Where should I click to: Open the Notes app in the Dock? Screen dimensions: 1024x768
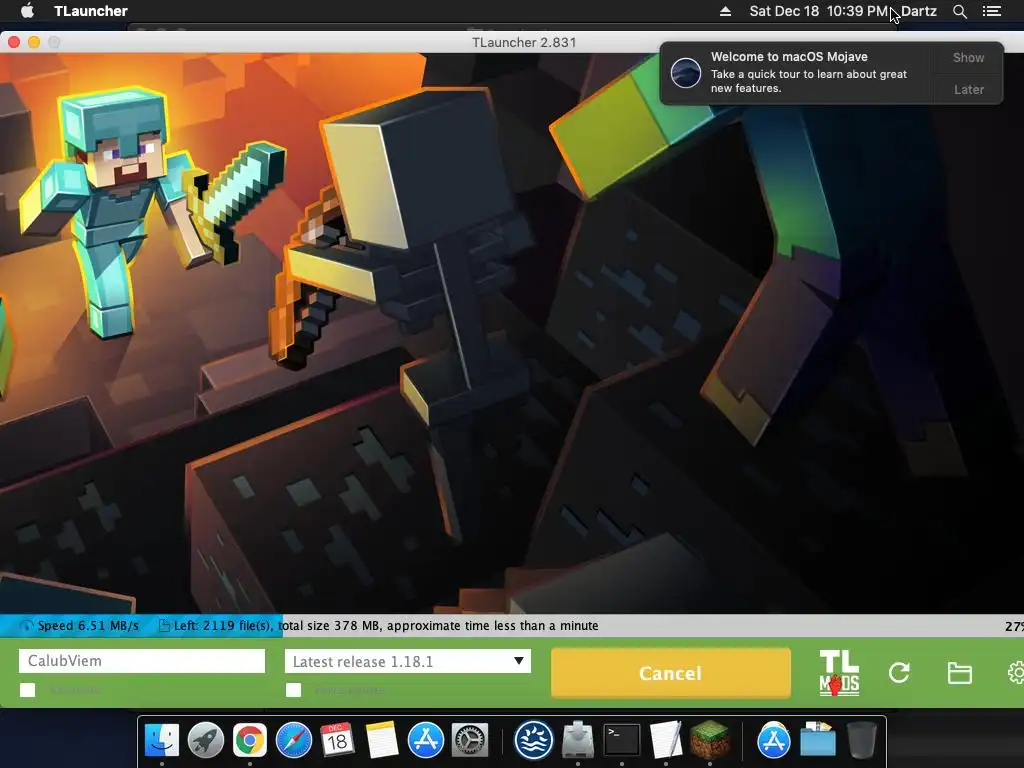pyautogui.click(x=381, y=741)
